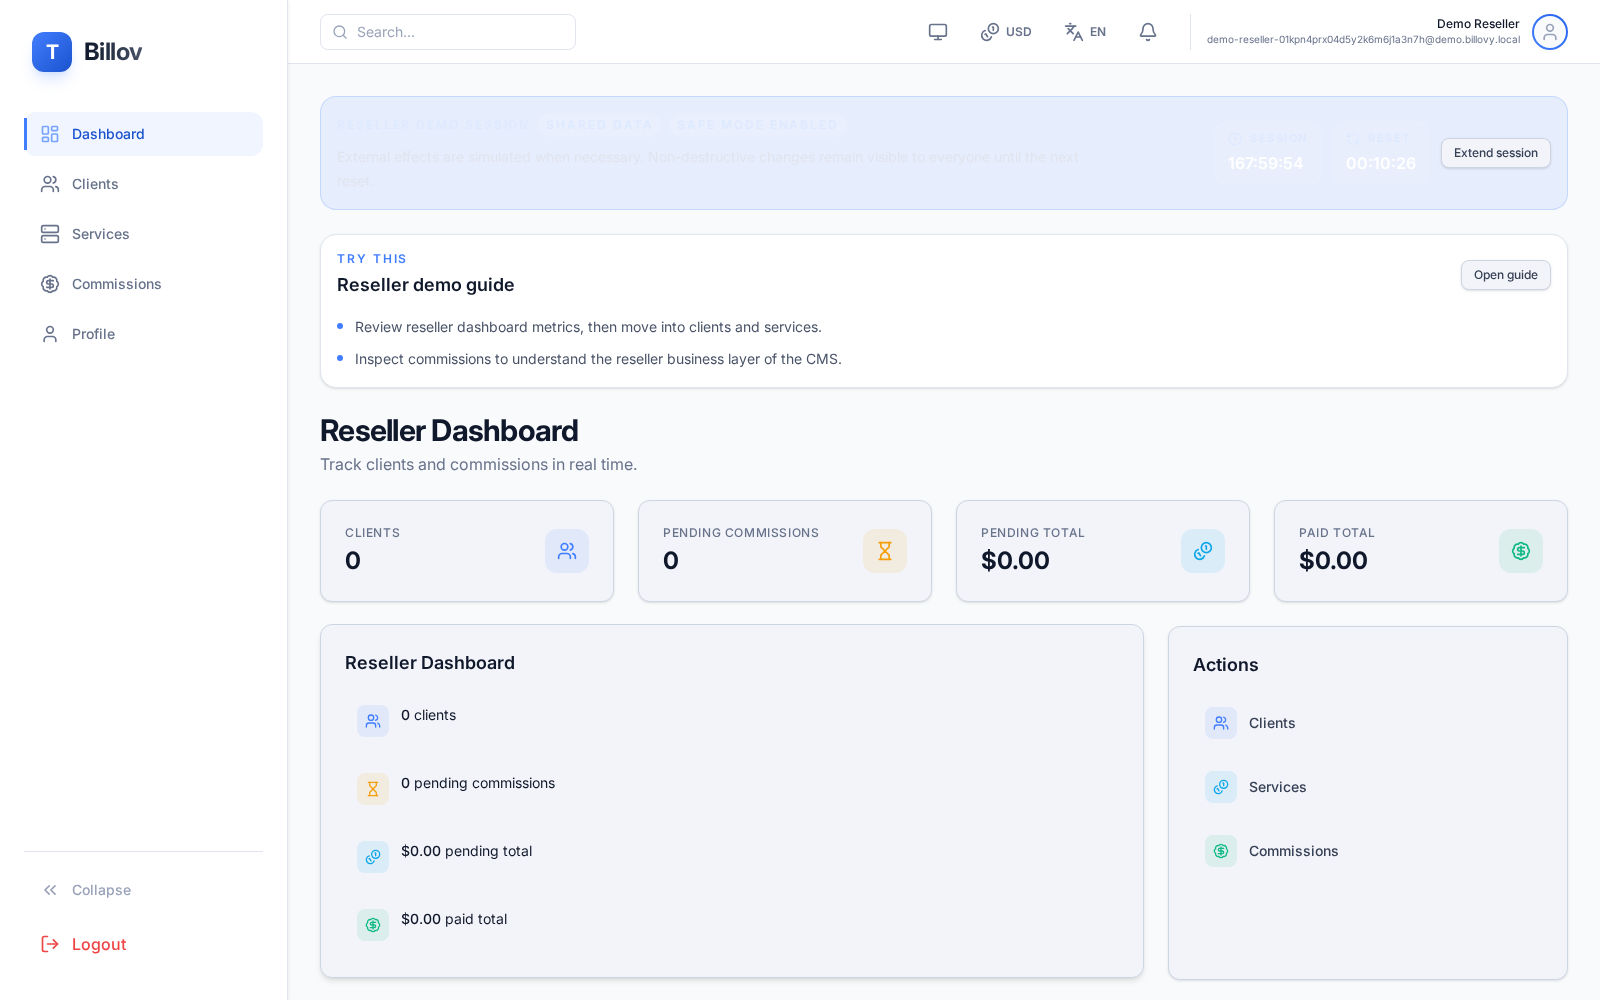Navigate to the Commissions page
The height and width of the screenshot is (1000, 1600).
[x=116, y=284]
